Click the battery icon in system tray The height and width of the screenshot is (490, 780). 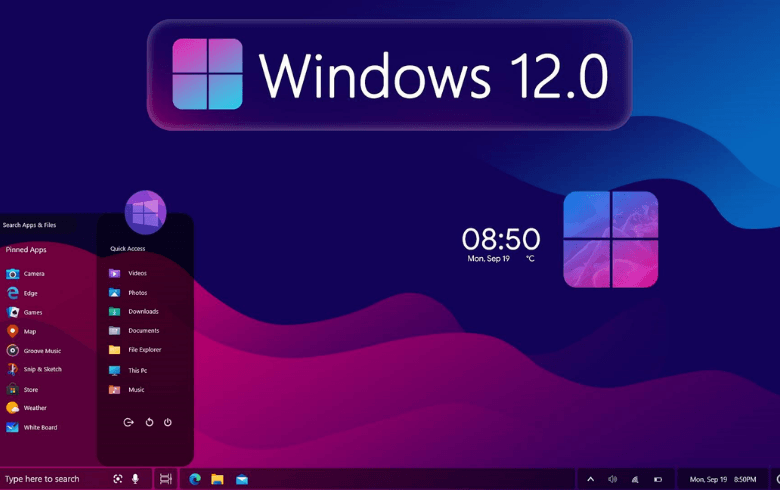pyautogui.click(x=658, y=480)
